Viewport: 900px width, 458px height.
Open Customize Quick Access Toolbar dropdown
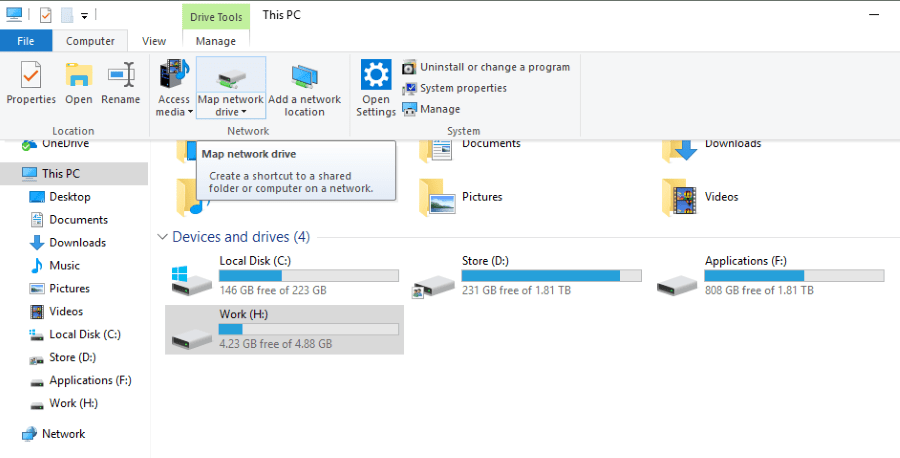coord(84,16)
